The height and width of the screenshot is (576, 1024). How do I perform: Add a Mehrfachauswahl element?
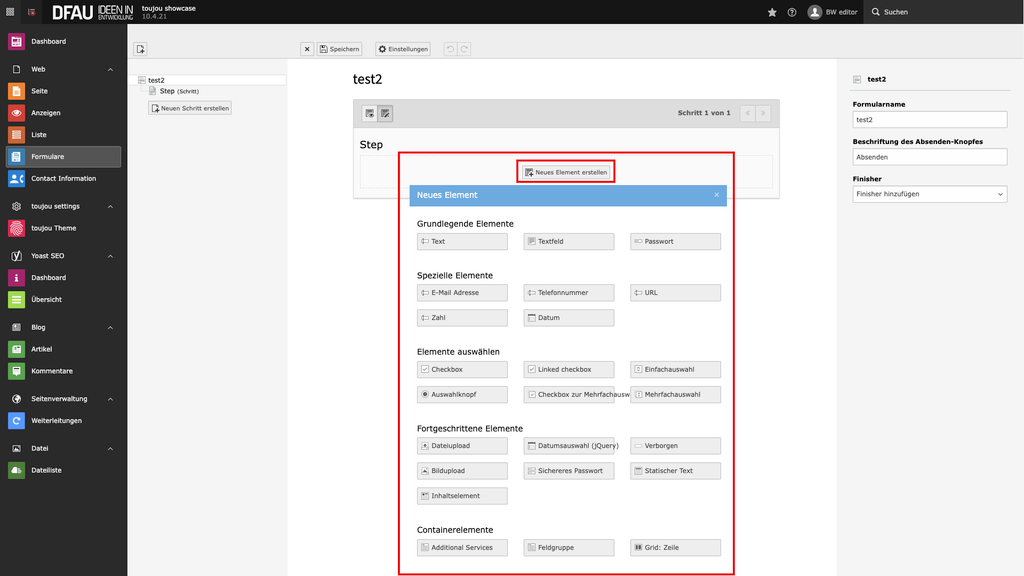coord(675,394)
